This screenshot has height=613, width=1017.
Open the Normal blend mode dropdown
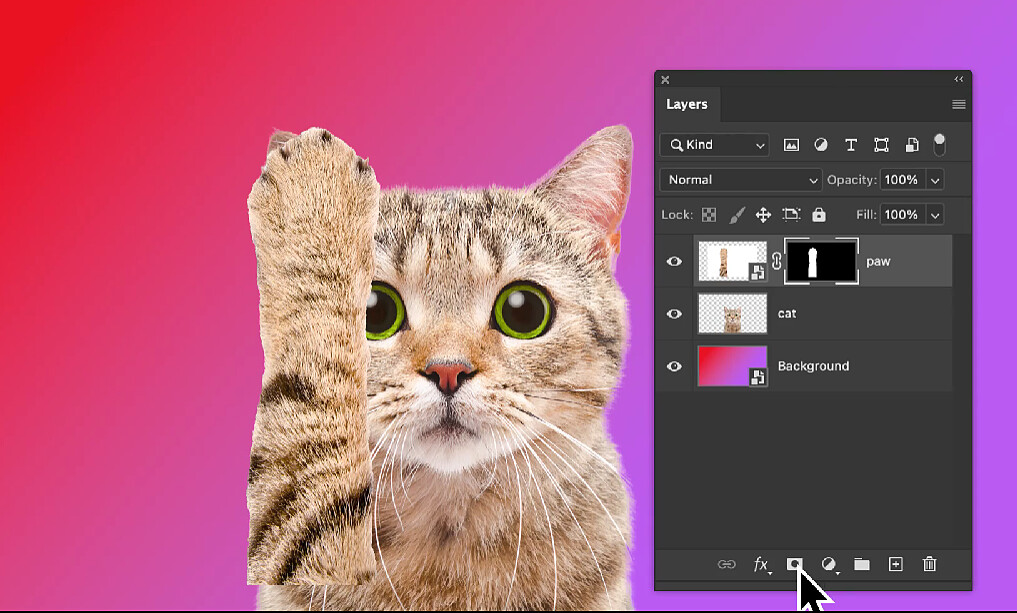[x=740, y=180]
